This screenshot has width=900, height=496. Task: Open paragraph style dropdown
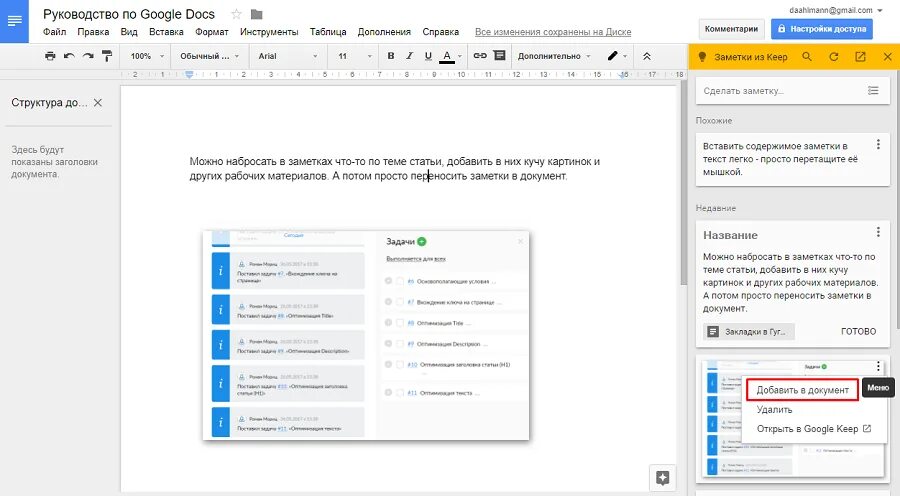pyautogui.click(x=210, y=56)
